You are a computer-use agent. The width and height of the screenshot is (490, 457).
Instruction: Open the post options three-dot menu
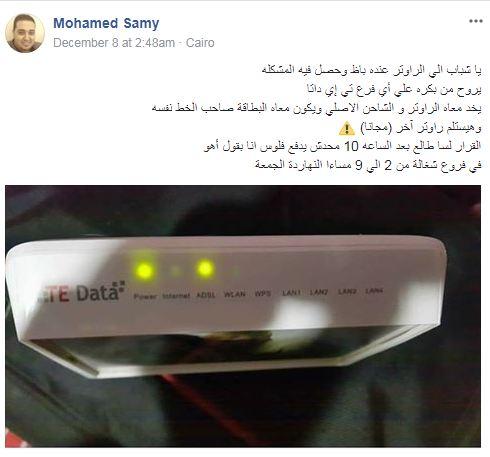(x=476, y=21)
